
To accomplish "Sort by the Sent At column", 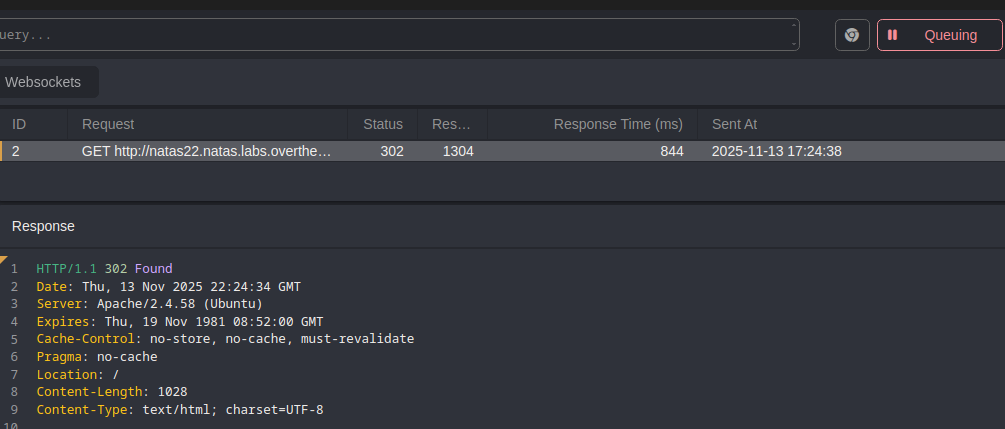I will (734, 124).
